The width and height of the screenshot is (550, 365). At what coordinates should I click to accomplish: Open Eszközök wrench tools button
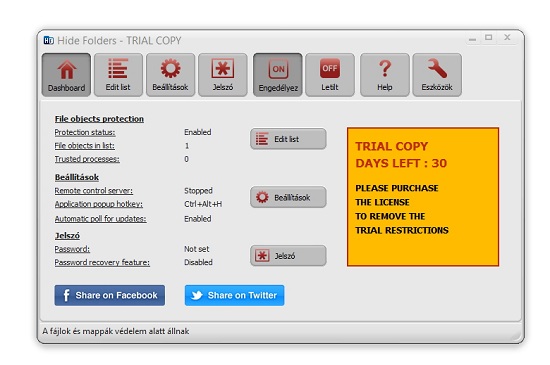coord(437,75)
